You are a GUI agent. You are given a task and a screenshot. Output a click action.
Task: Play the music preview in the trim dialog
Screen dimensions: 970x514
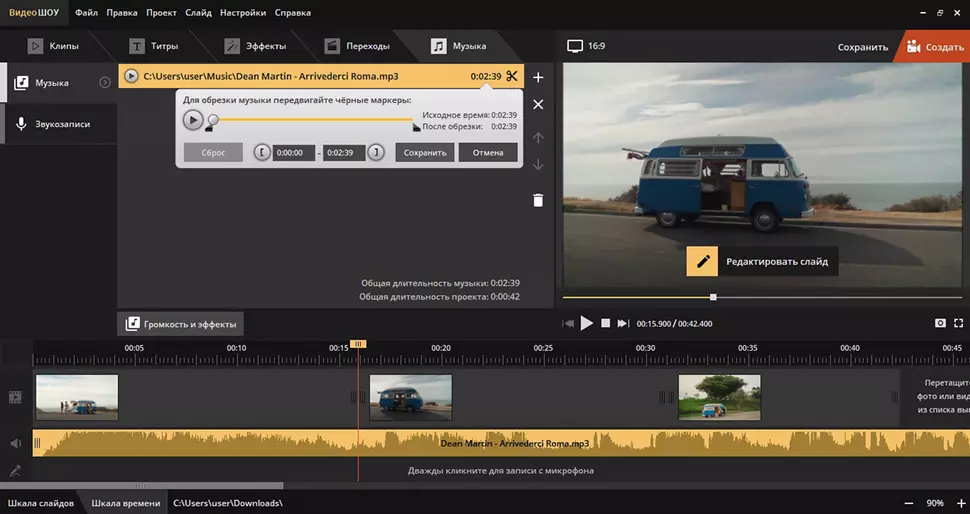(193, 120)
